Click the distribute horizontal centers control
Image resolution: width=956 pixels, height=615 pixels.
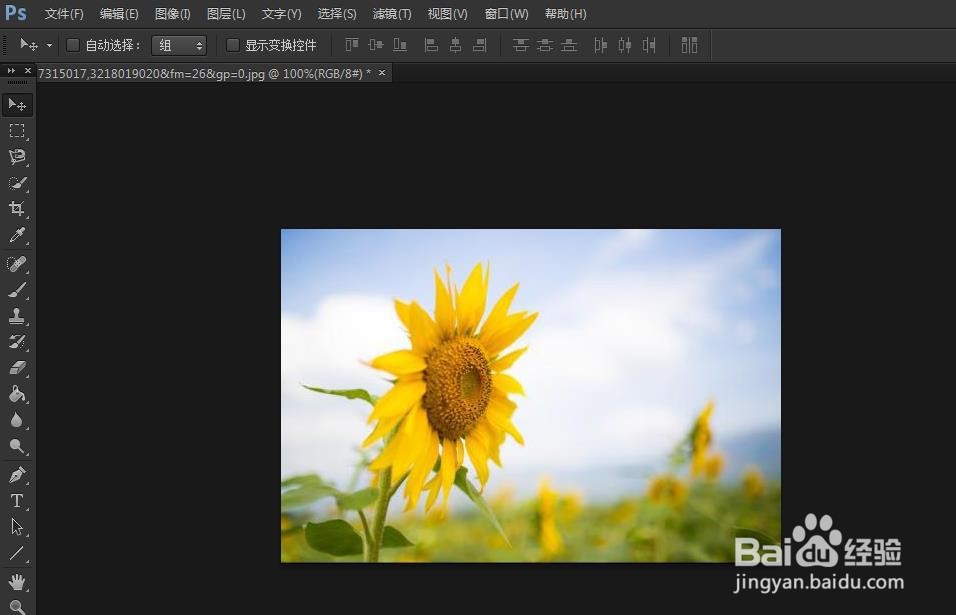click(x=624, y=45)
